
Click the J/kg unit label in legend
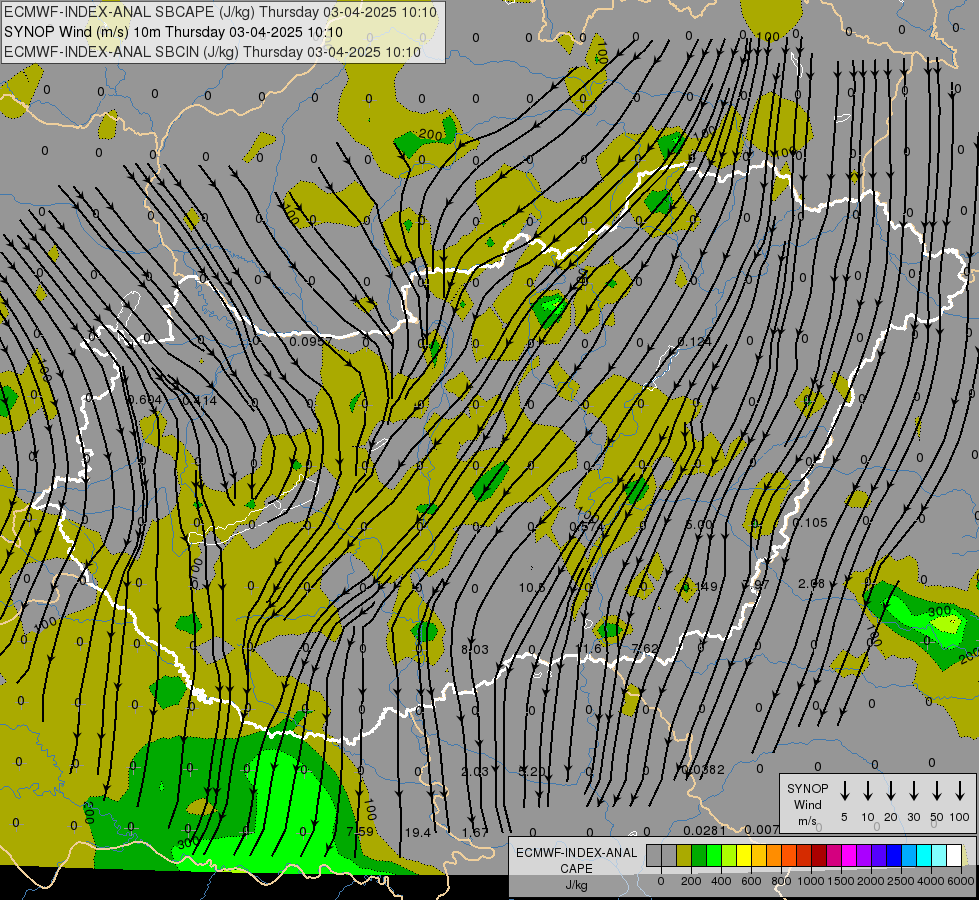[576, 885]
